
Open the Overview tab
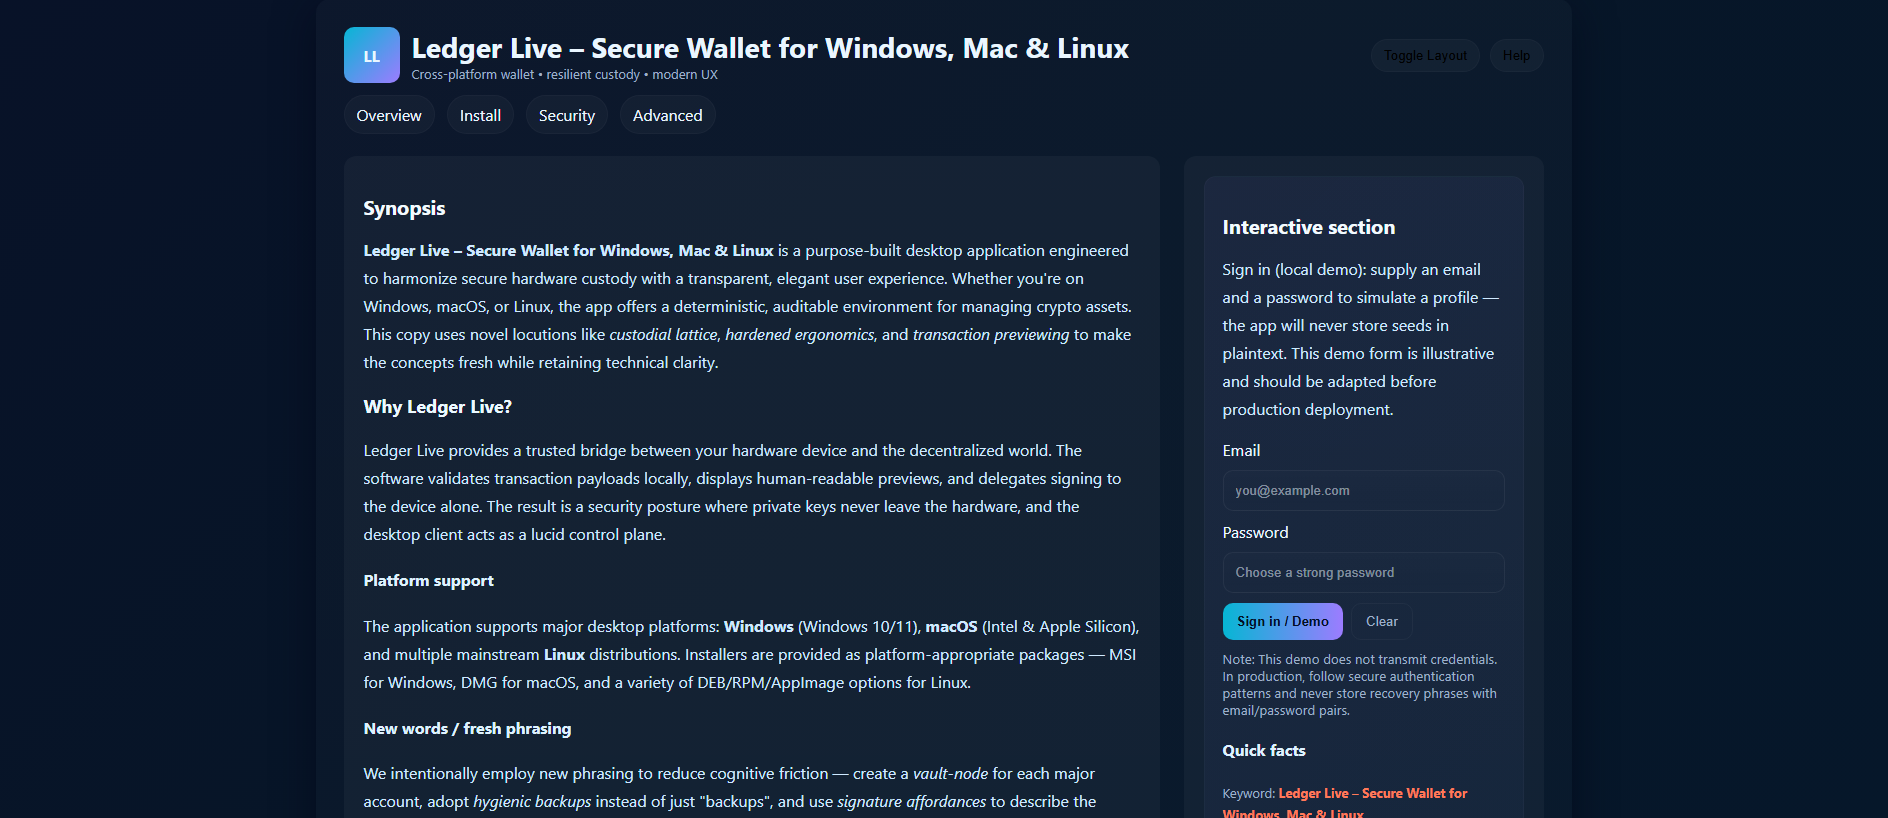(x=389, y=115)
